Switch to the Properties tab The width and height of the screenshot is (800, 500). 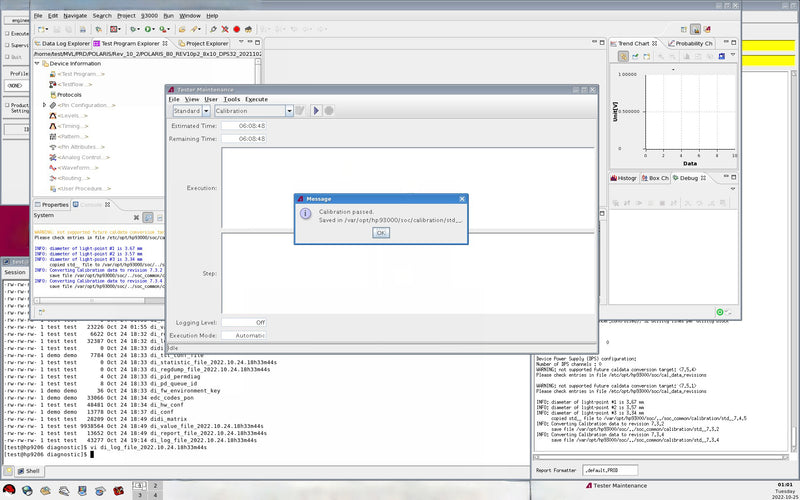tap(51, 205)
